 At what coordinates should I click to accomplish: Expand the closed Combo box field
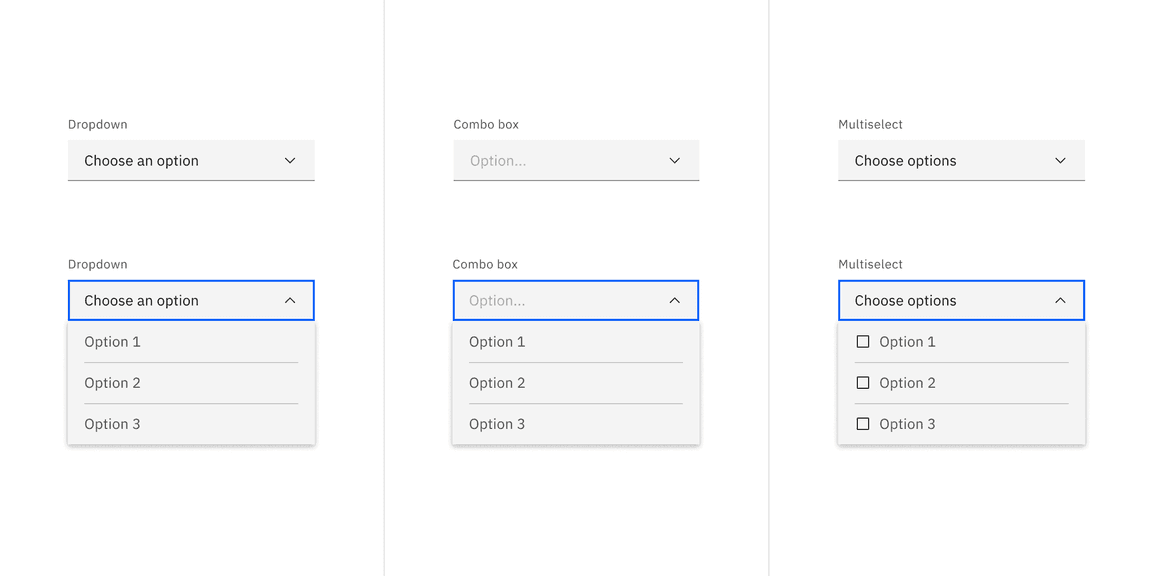575,160
